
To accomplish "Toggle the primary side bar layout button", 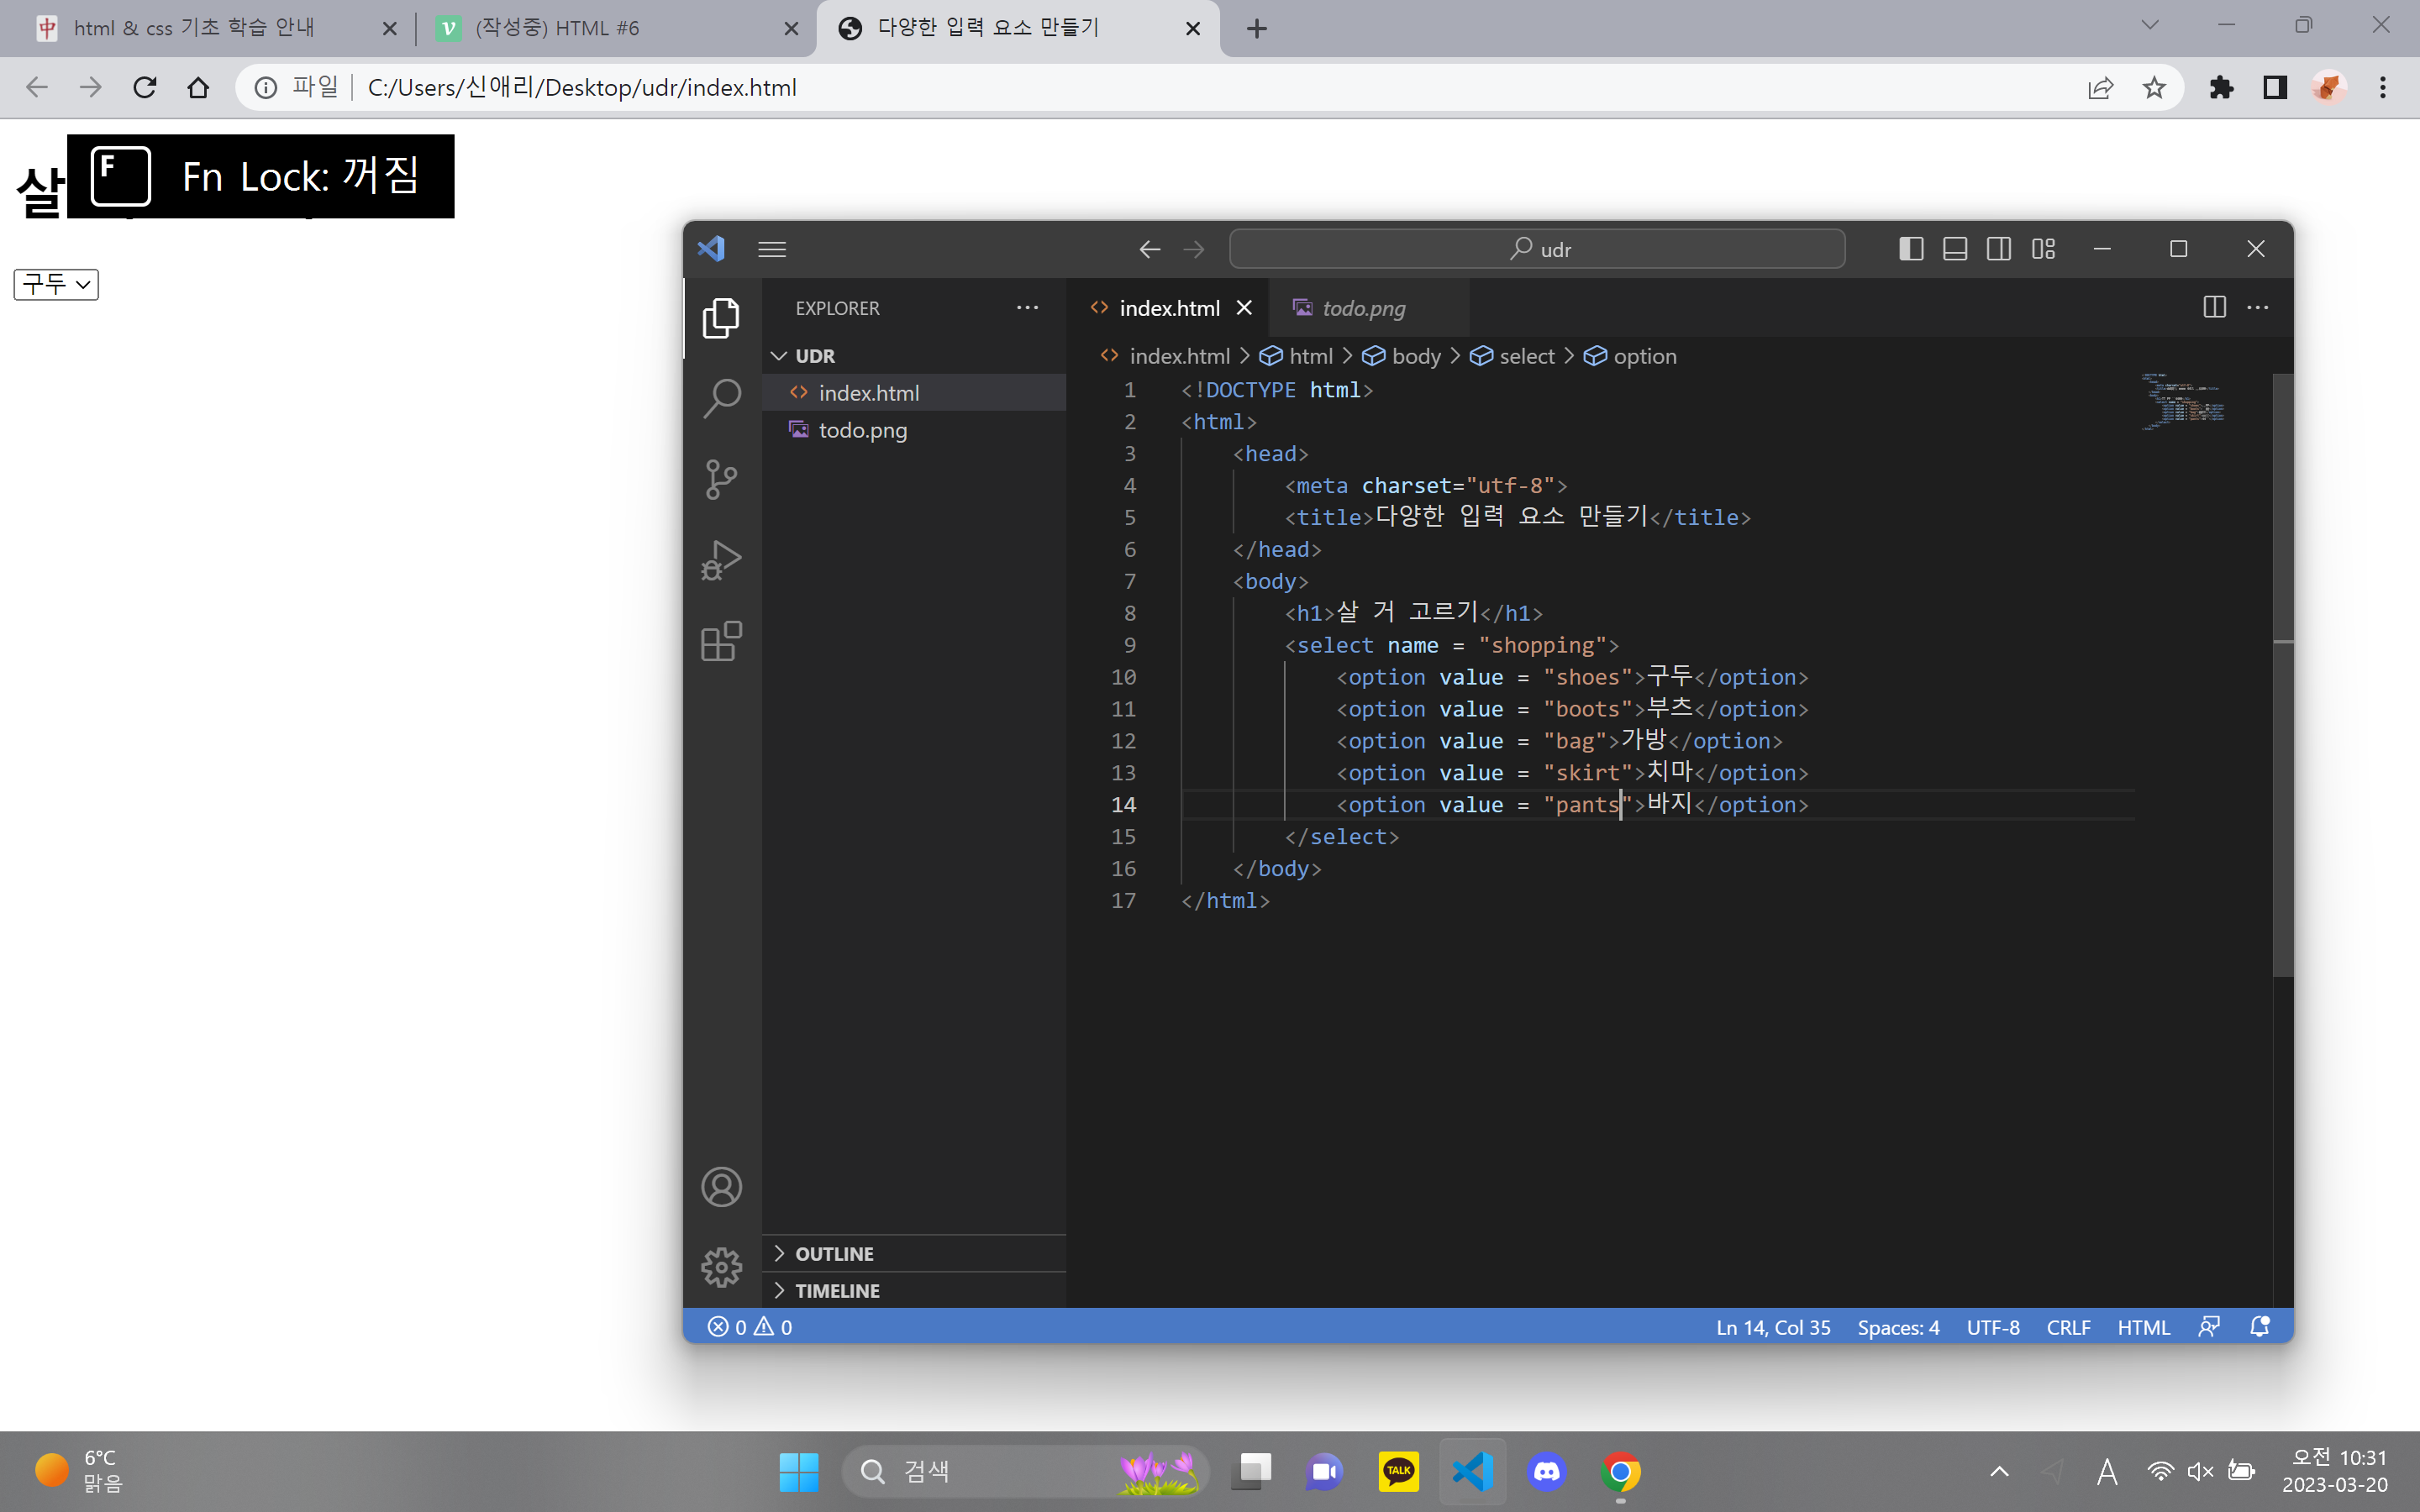I will tap(1910, 249).
